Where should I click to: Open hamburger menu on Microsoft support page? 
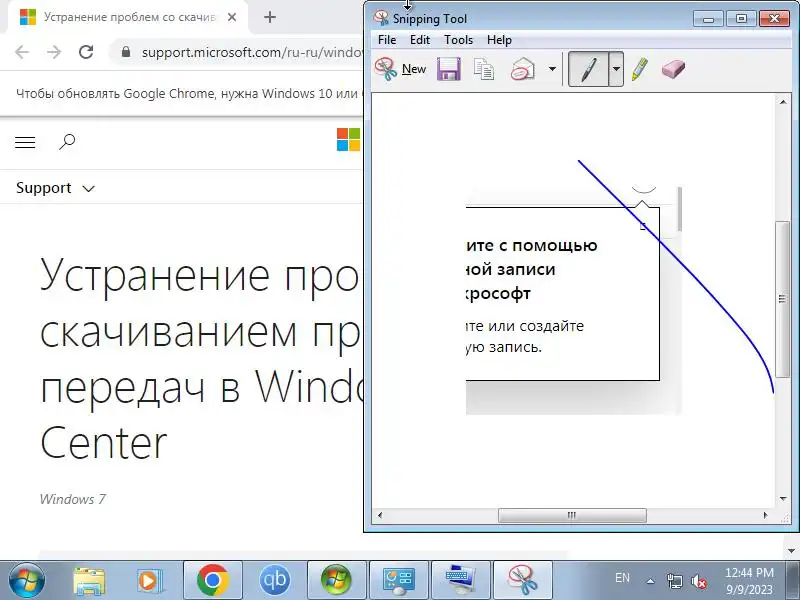25,142
